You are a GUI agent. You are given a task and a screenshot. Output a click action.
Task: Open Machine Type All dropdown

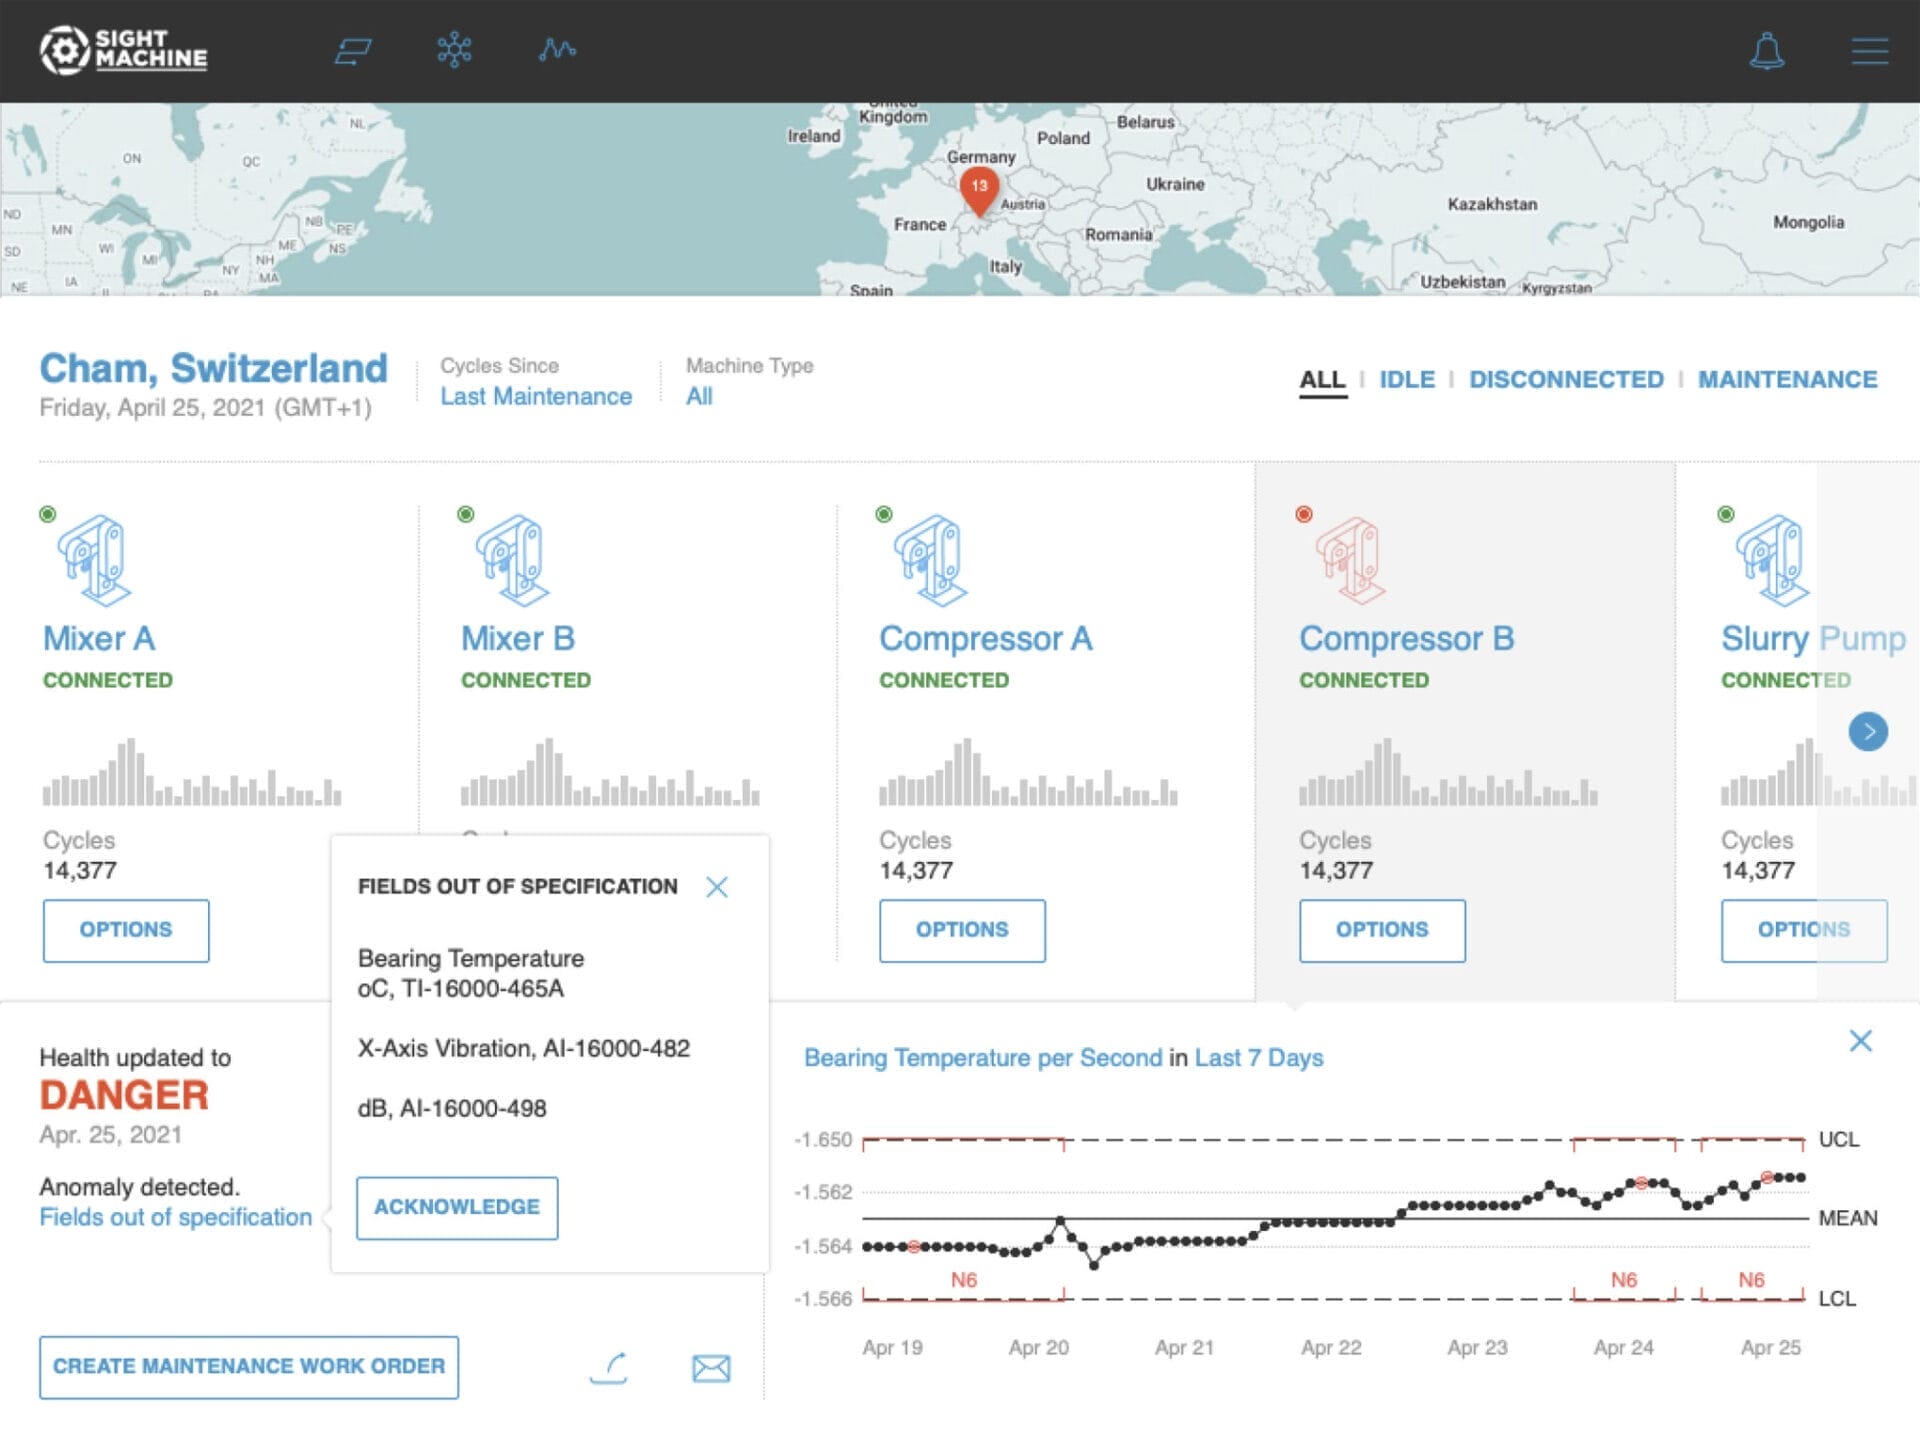coord(699,397)
